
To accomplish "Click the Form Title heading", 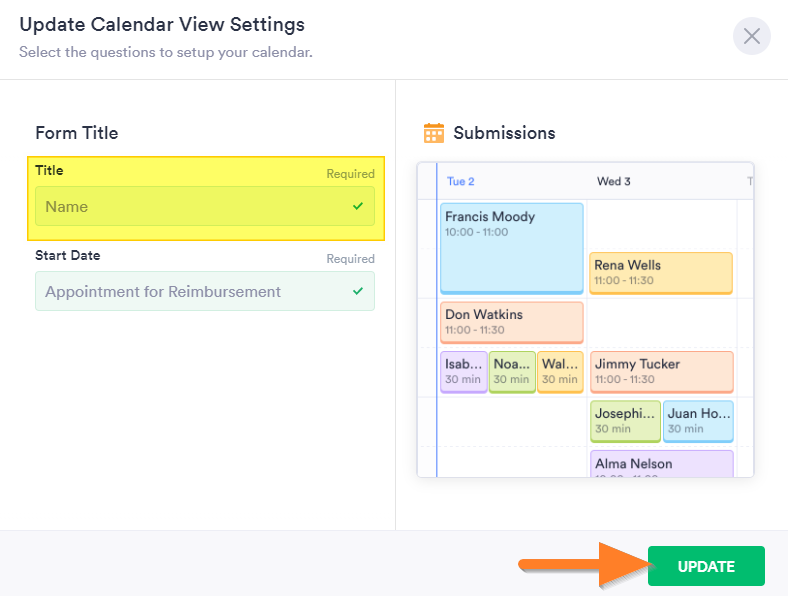I will point(77,133).
